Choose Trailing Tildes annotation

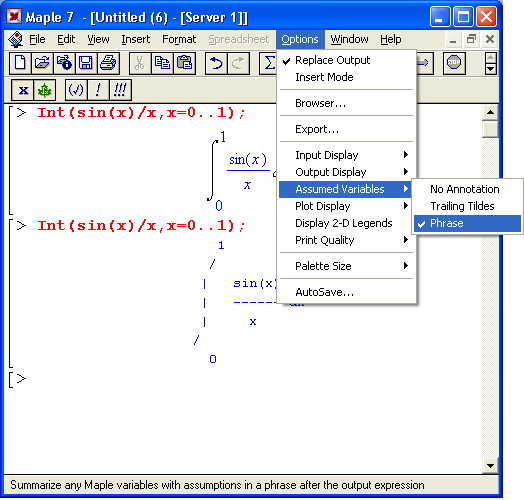click(x=467, y=206)
